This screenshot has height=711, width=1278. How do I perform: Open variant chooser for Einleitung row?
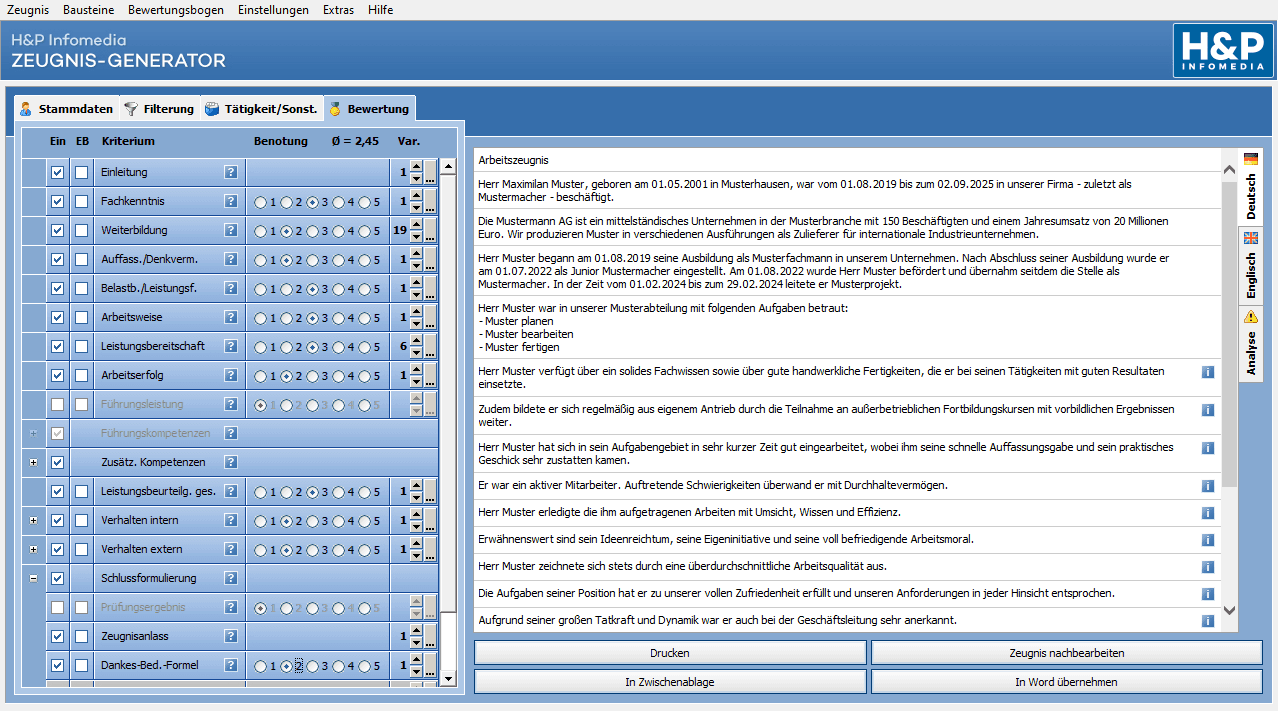point(430,173)
